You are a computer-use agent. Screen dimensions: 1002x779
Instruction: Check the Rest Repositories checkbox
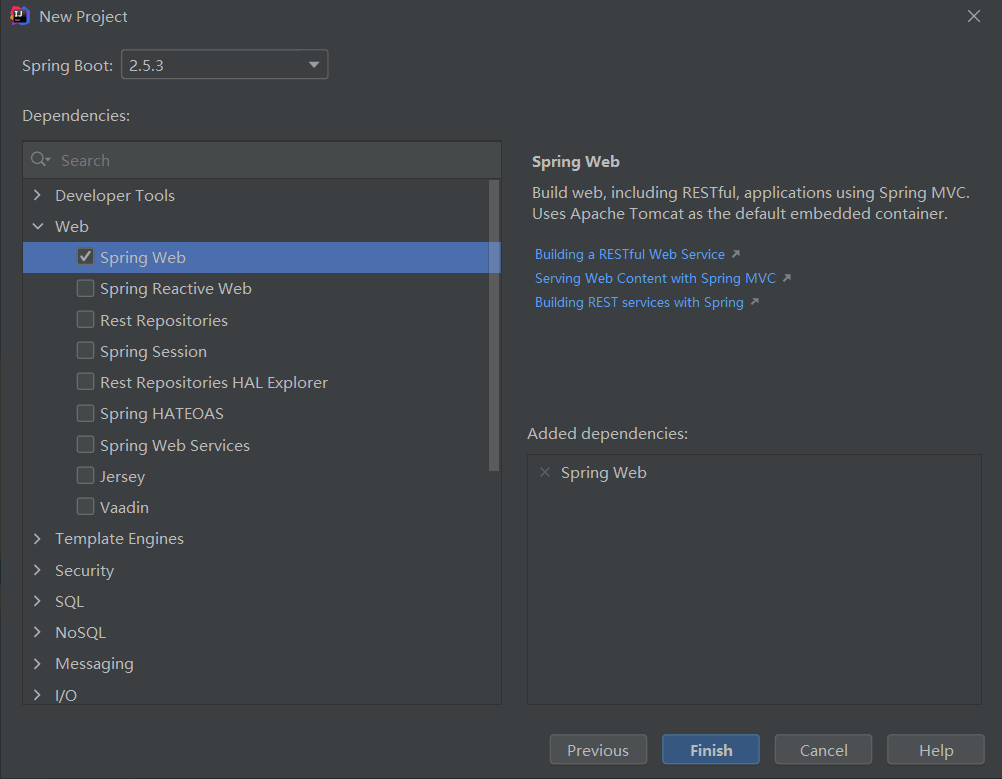pyautogui.click(x=85, y=320)
